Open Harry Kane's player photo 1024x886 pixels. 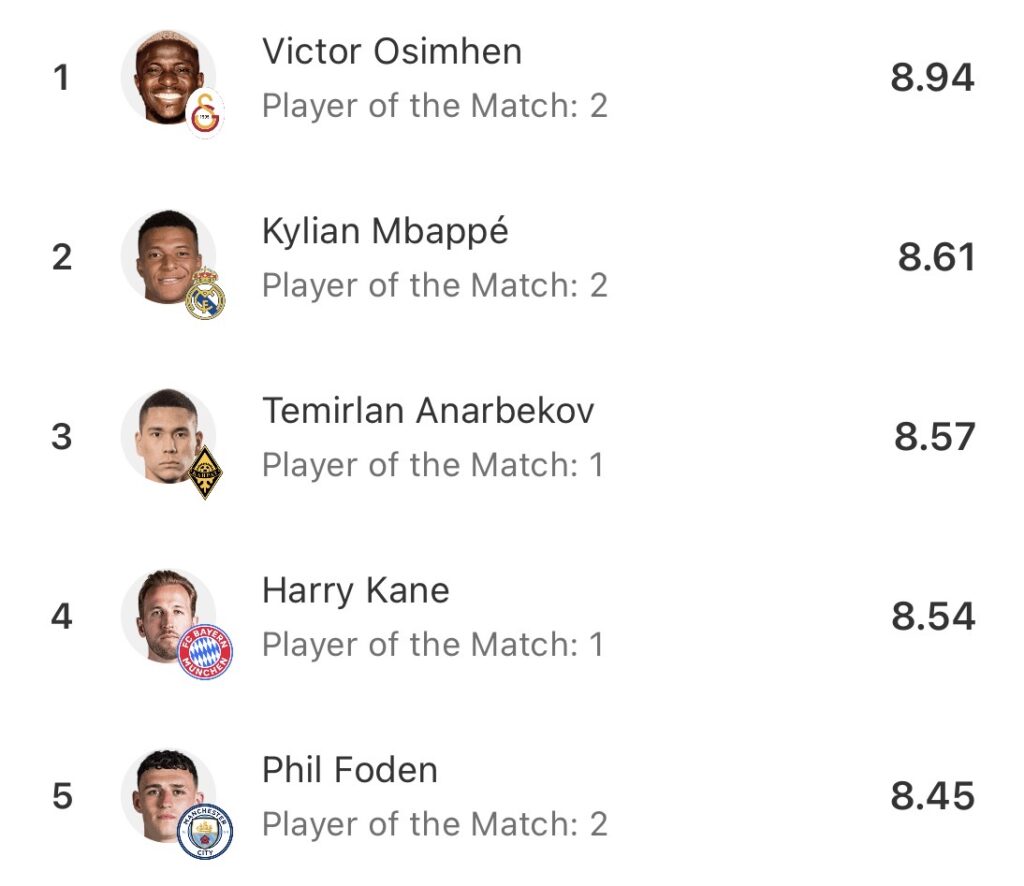pyautogui.click(x=164, y=616)
